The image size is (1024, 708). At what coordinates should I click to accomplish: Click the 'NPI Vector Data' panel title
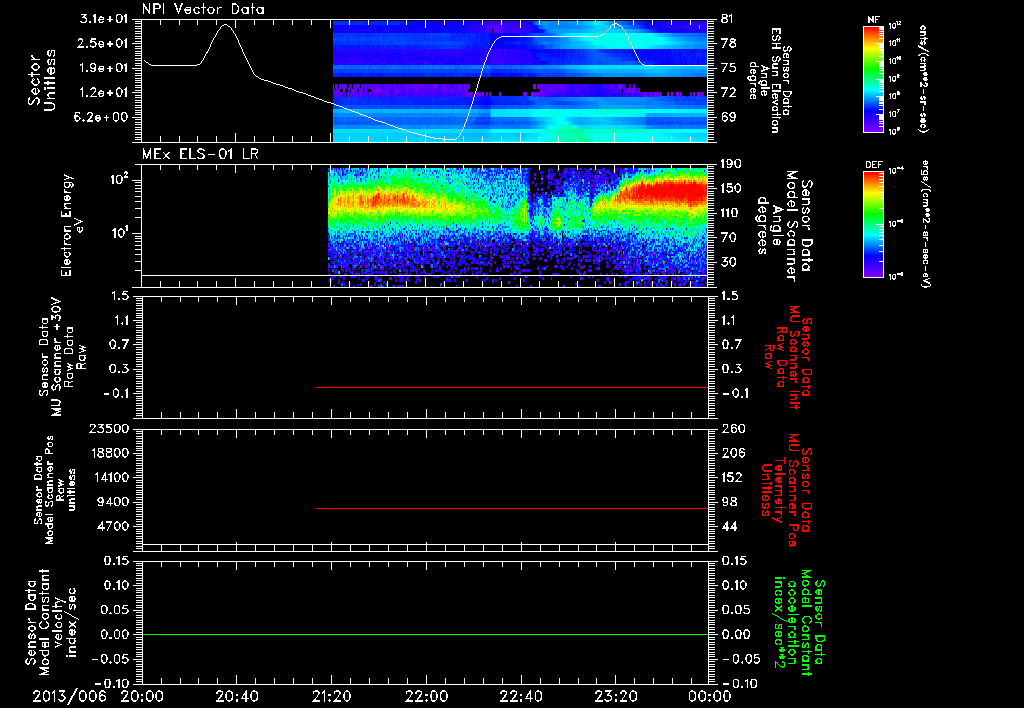[x=204, y=9]
